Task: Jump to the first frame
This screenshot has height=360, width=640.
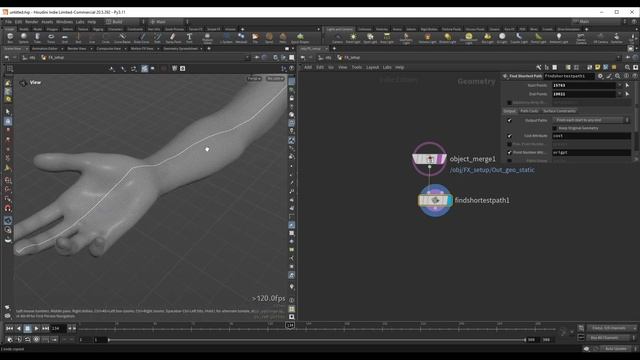Action: pyautogui.click(x=9, y=328)
